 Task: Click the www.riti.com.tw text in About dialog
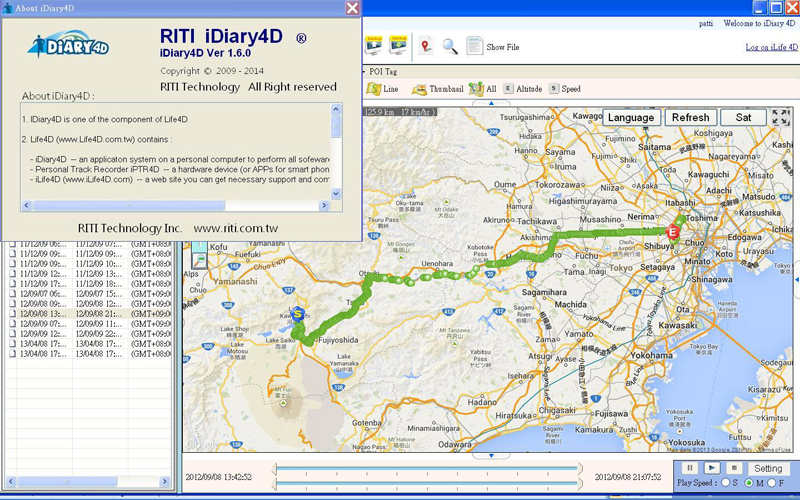point(236,228)
